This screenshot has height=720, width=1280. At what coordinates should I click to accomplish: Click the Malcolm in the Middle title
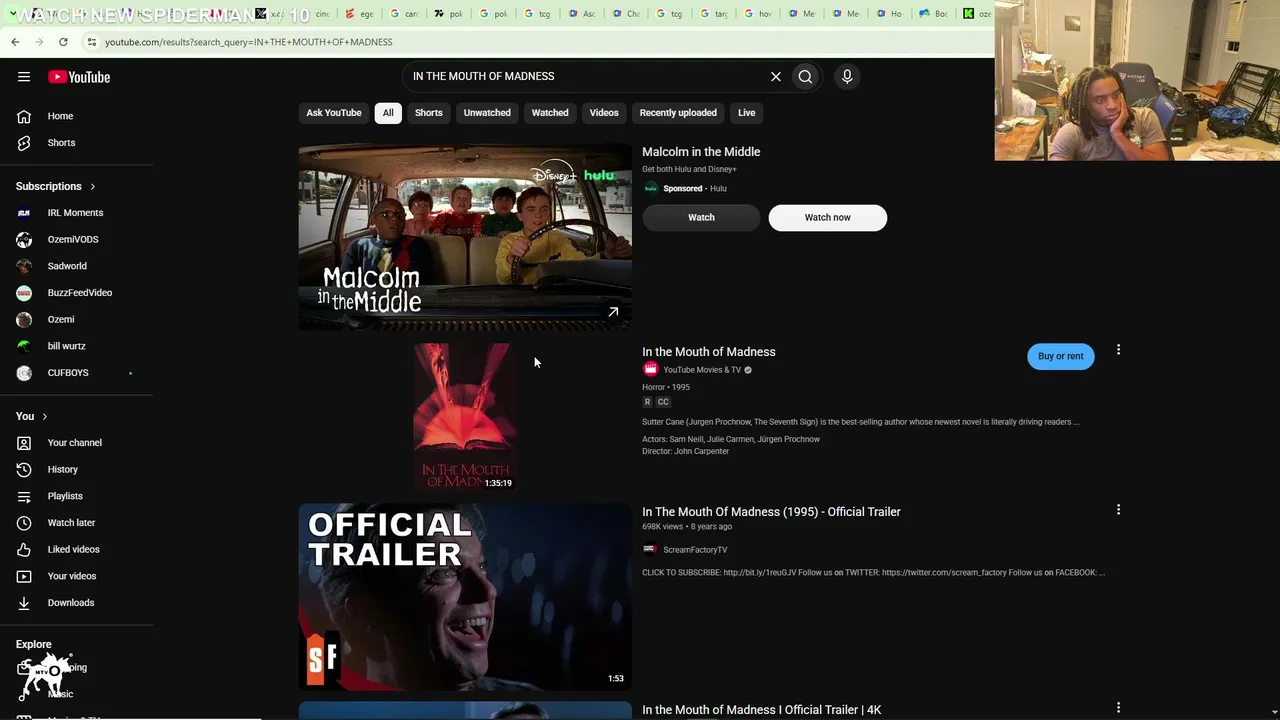[x=701, y=152]
